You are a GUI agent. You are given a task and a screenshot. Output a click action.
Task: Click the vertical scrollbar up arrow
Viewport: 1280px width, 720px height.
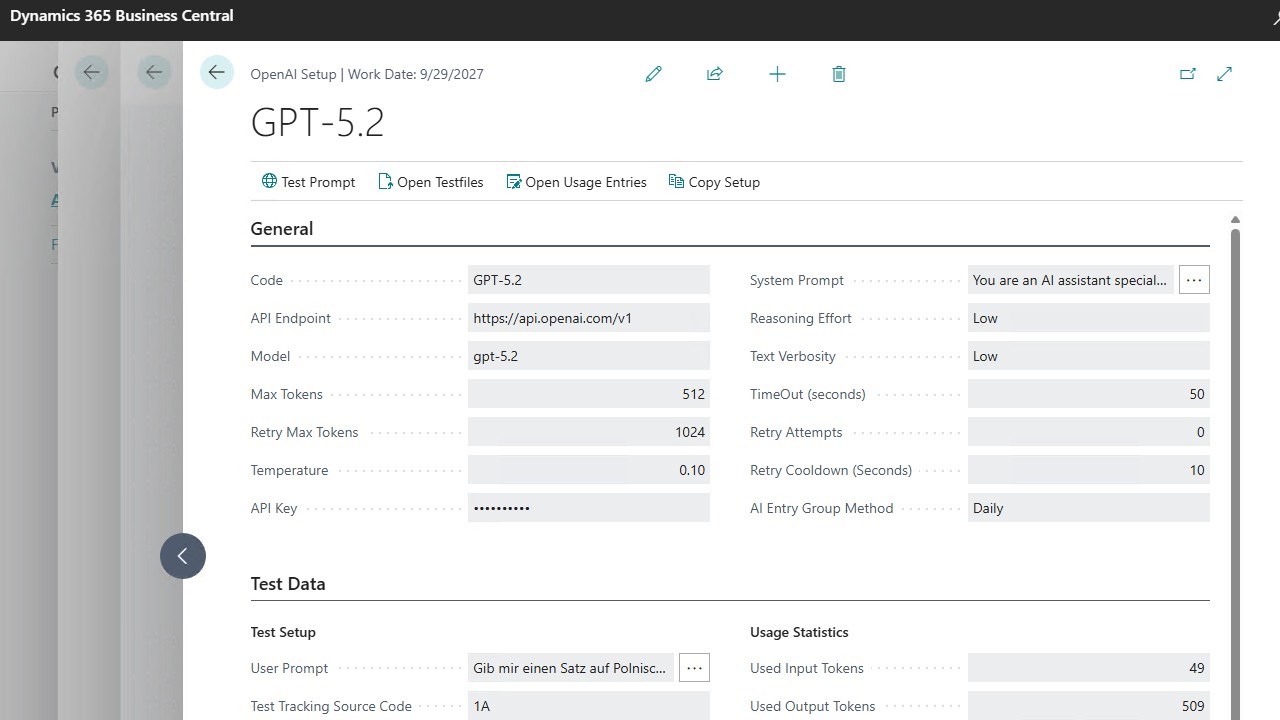1235,220
